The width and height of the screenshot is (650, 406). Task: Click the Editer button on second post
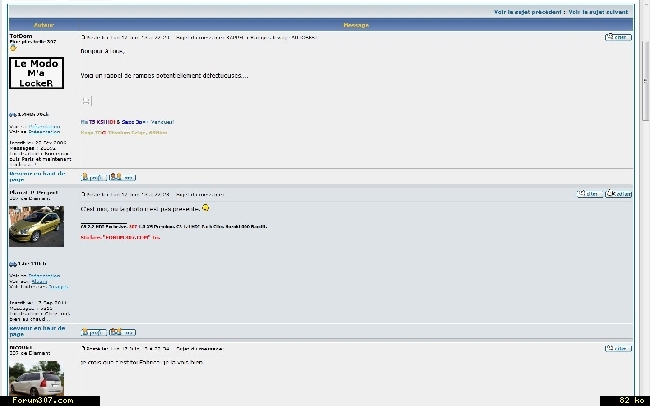[620, 193]
